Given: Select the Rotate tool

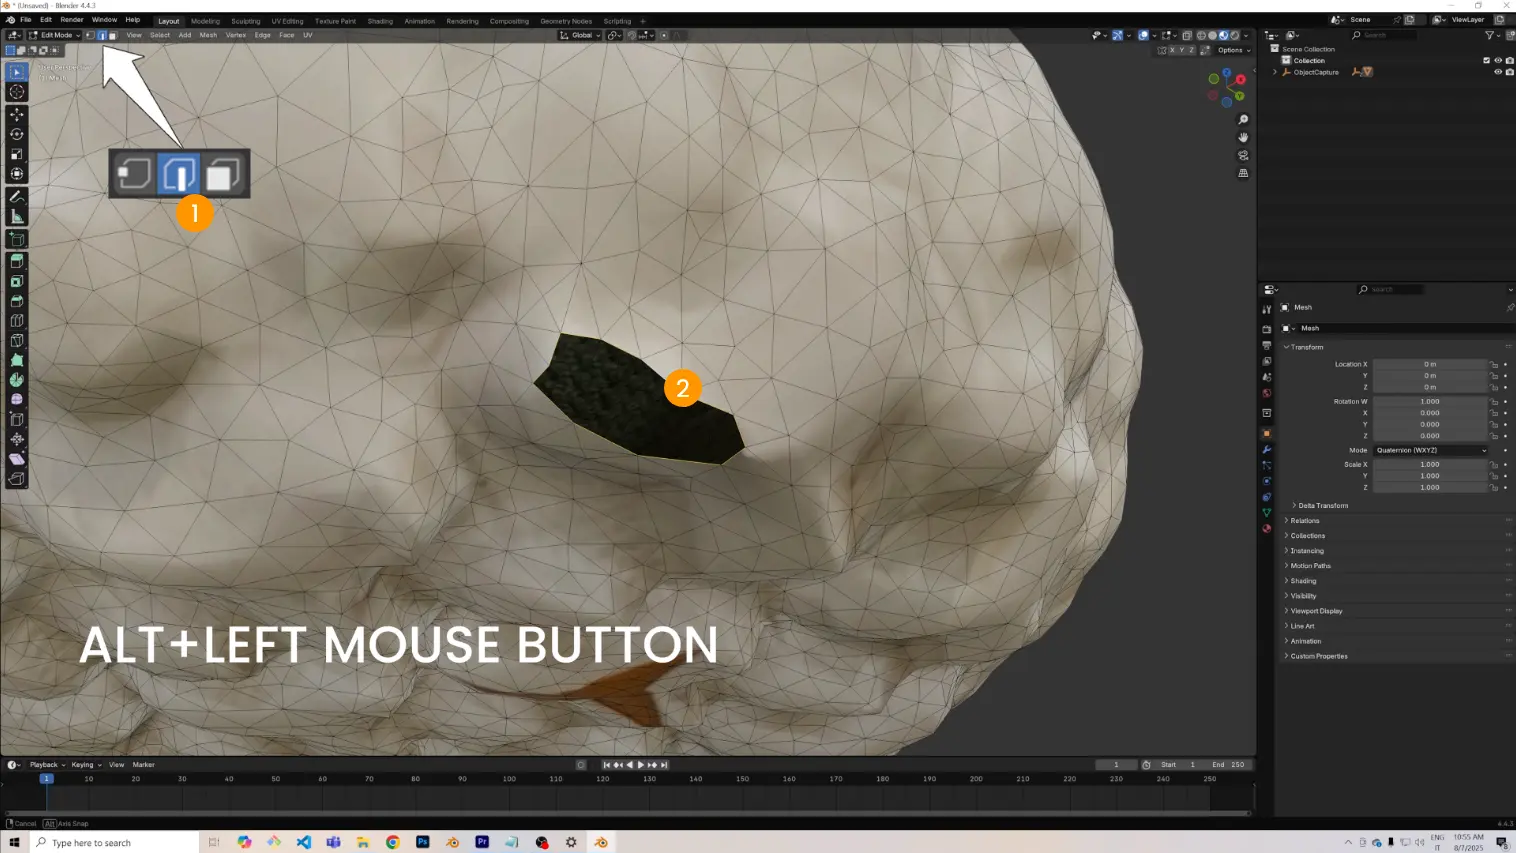Looking at the screenshot, I should pyautogui.click(x=17, y=134).
